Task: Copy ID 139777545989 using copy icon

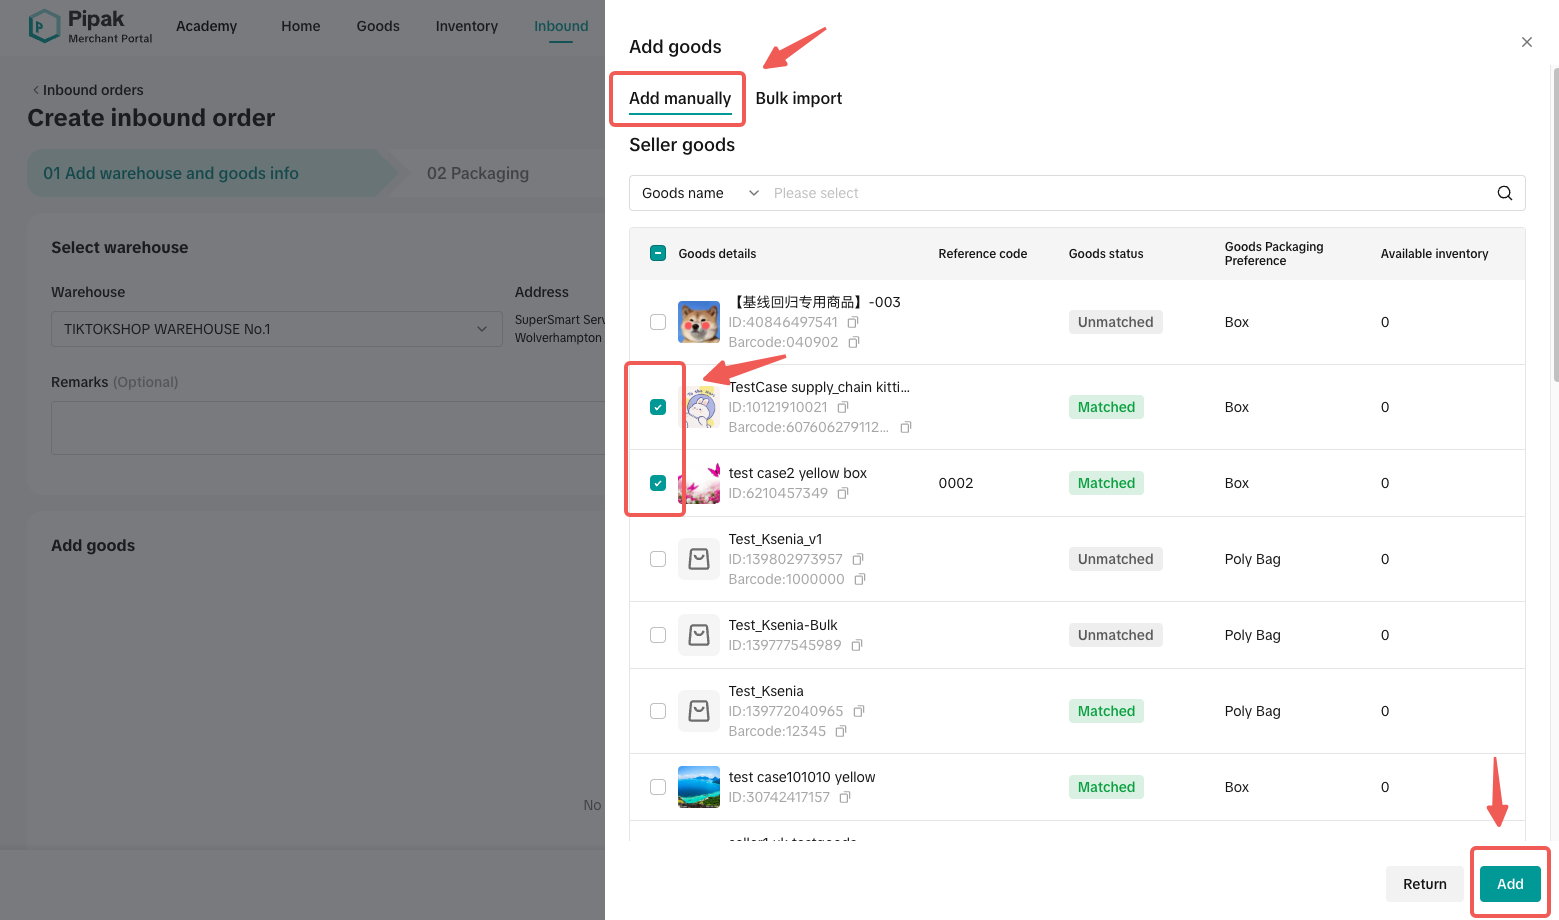Action: pyautogui.click(x=857, y=646)
